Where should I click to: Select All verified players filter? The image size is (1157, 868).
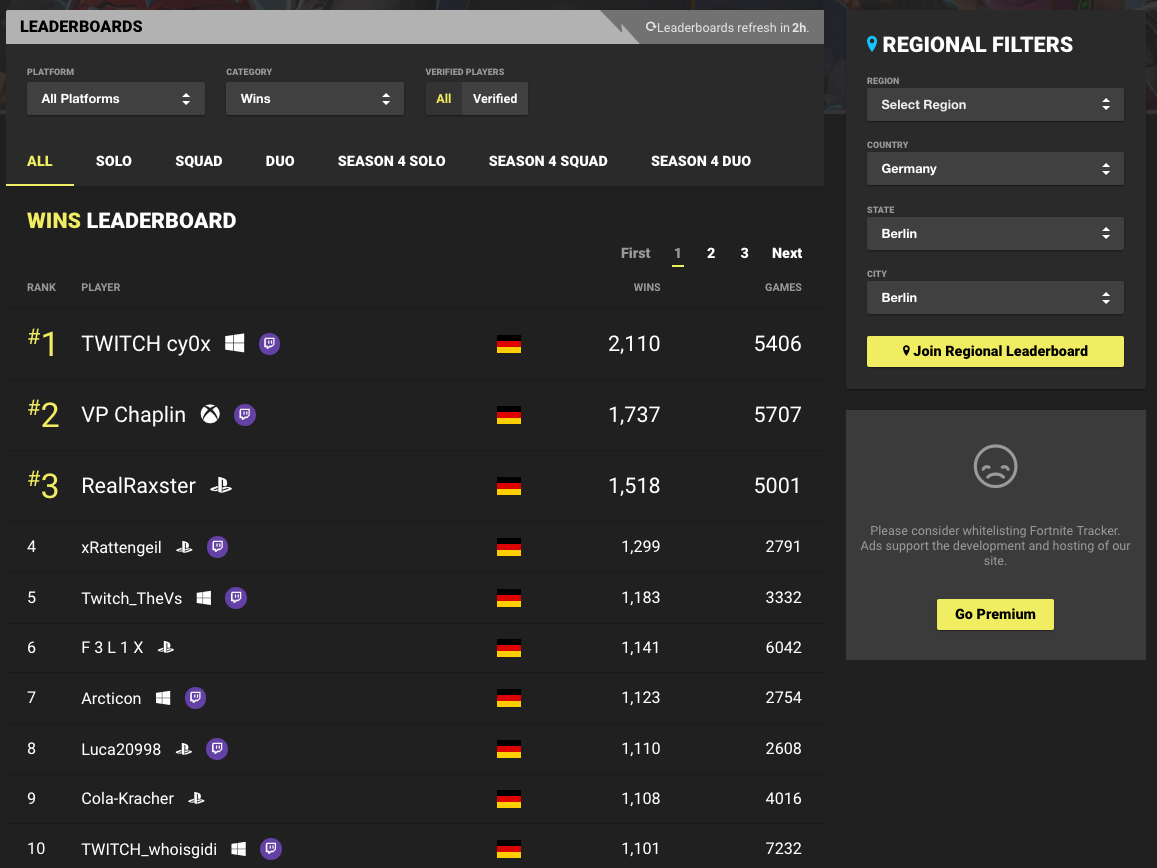tap(443, 98)
